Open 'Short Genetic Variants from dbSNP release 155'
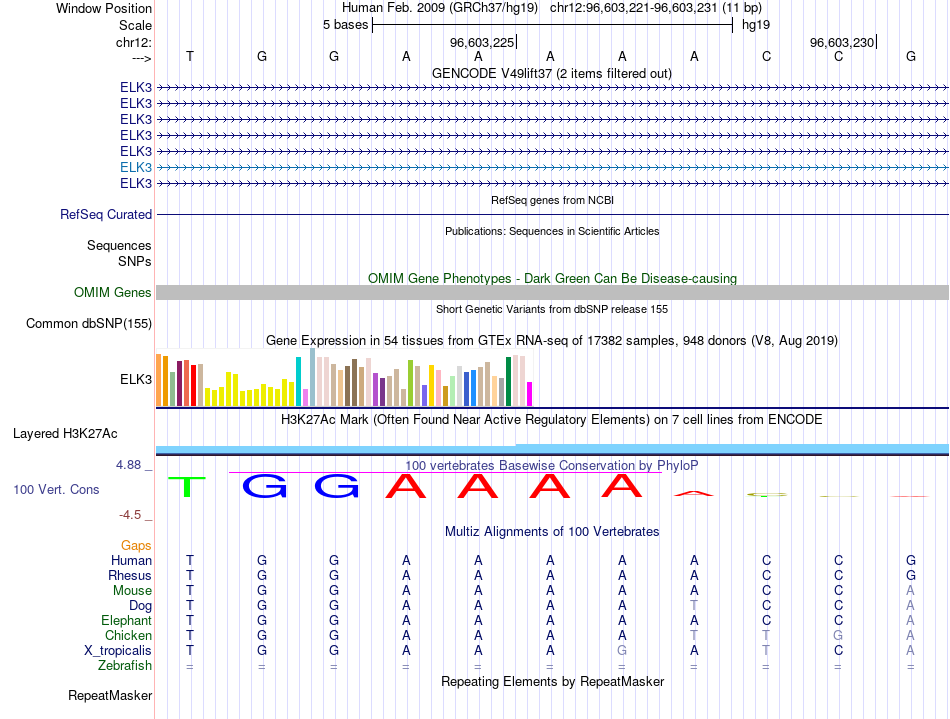This screenshot has height=719, width=950. (x=552, y=309)
